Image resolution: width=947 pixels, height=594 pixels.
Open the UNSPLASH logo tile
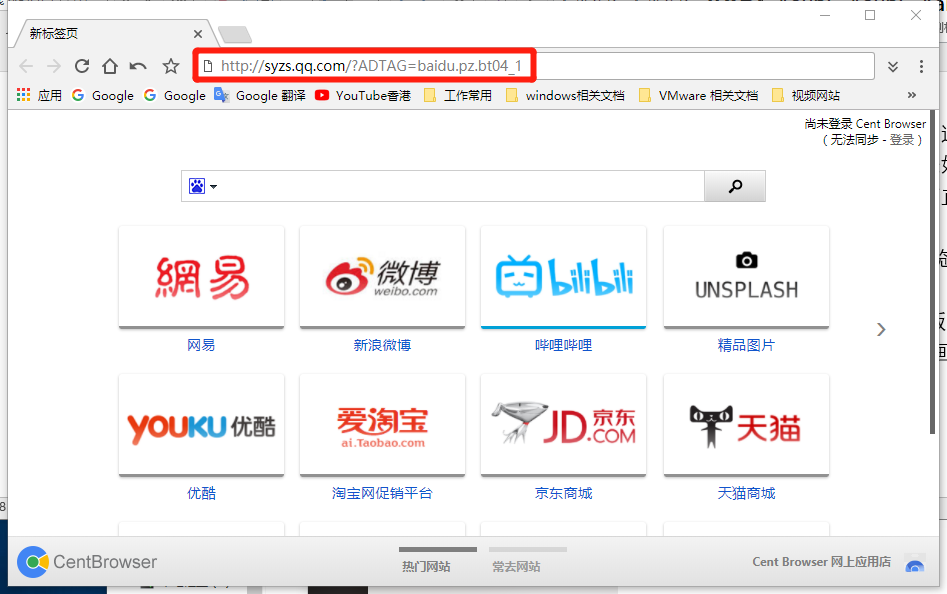tap(746, 277)
